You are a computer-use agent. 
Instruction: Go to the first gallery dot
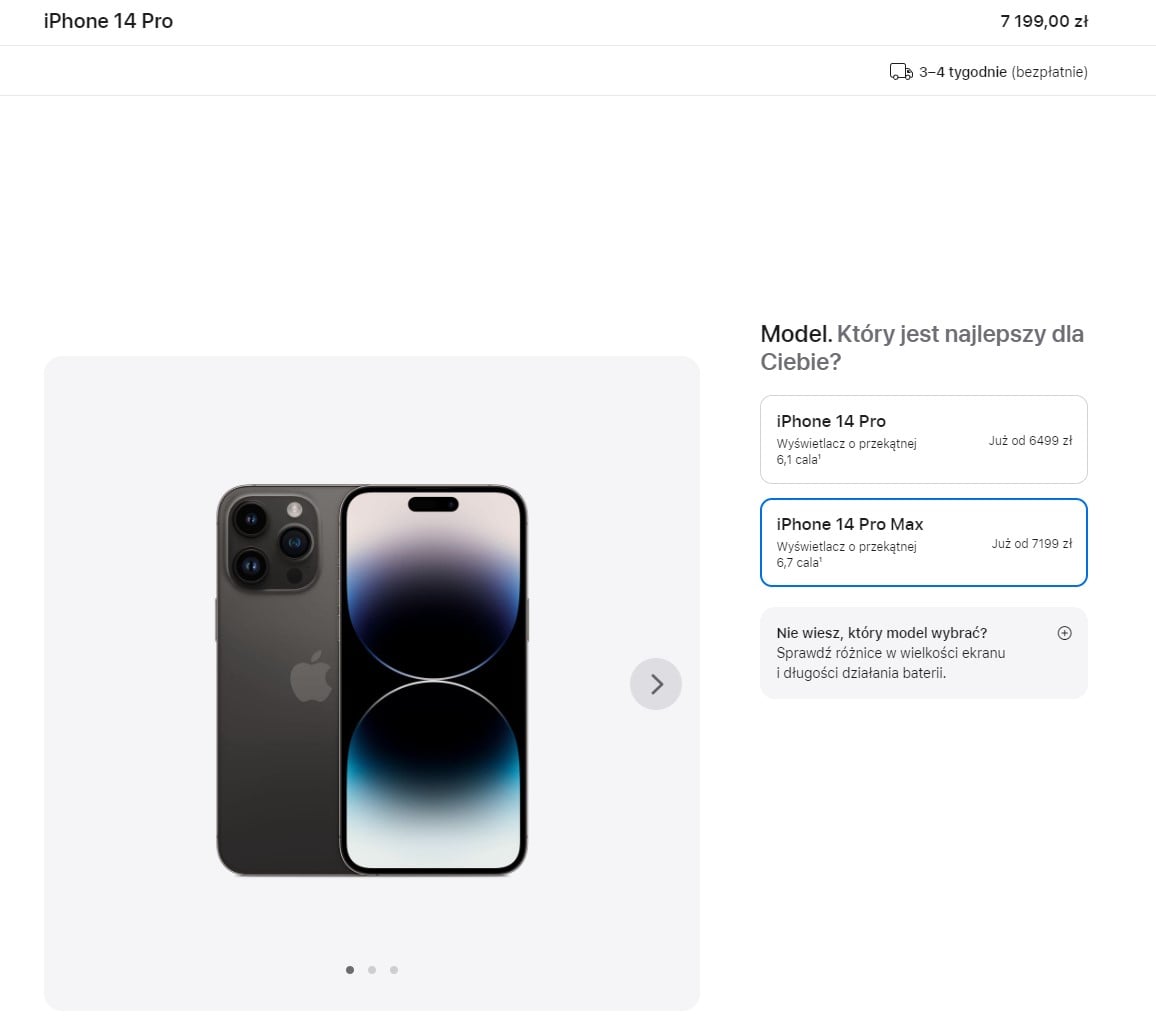point(349,970)
